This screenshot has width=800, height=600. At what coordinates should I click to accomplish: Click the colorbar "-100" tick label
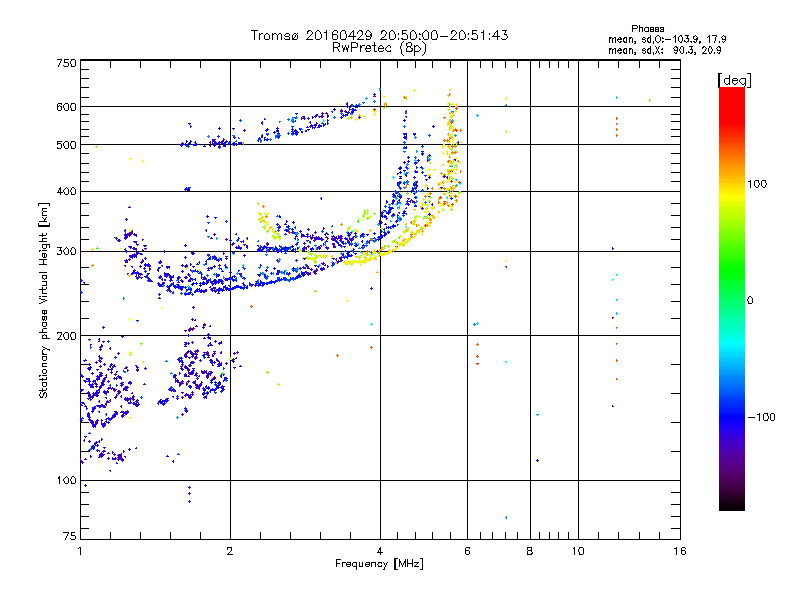pos(761,417)
